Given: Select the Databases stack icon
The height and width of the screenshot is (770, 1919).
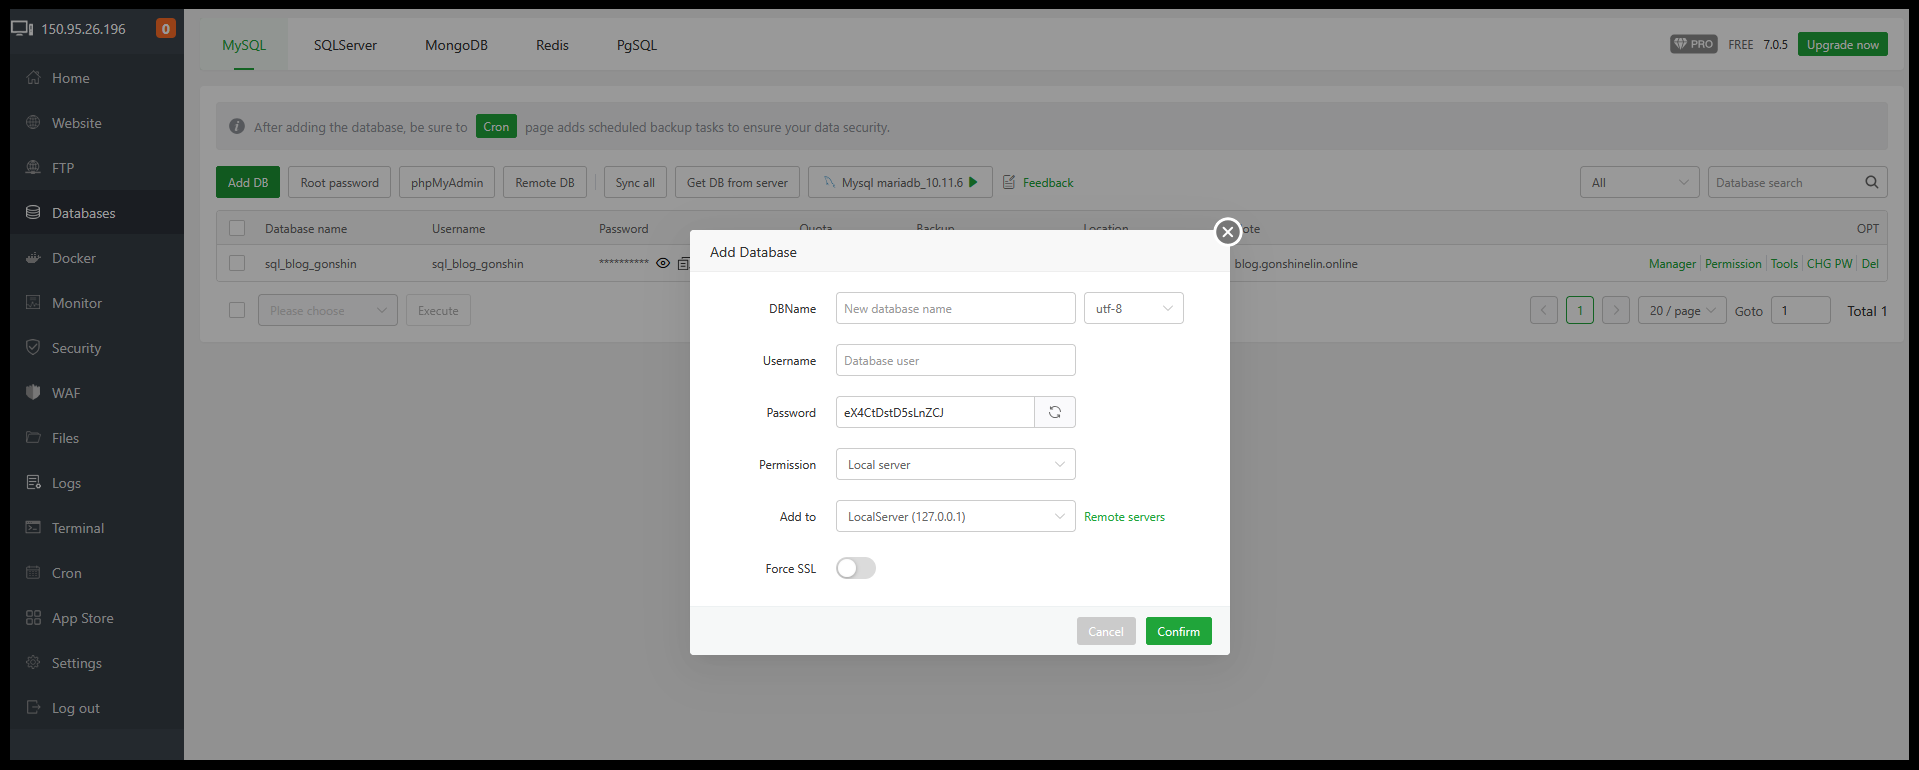Looking at the screenshot, I should [33, 213].
